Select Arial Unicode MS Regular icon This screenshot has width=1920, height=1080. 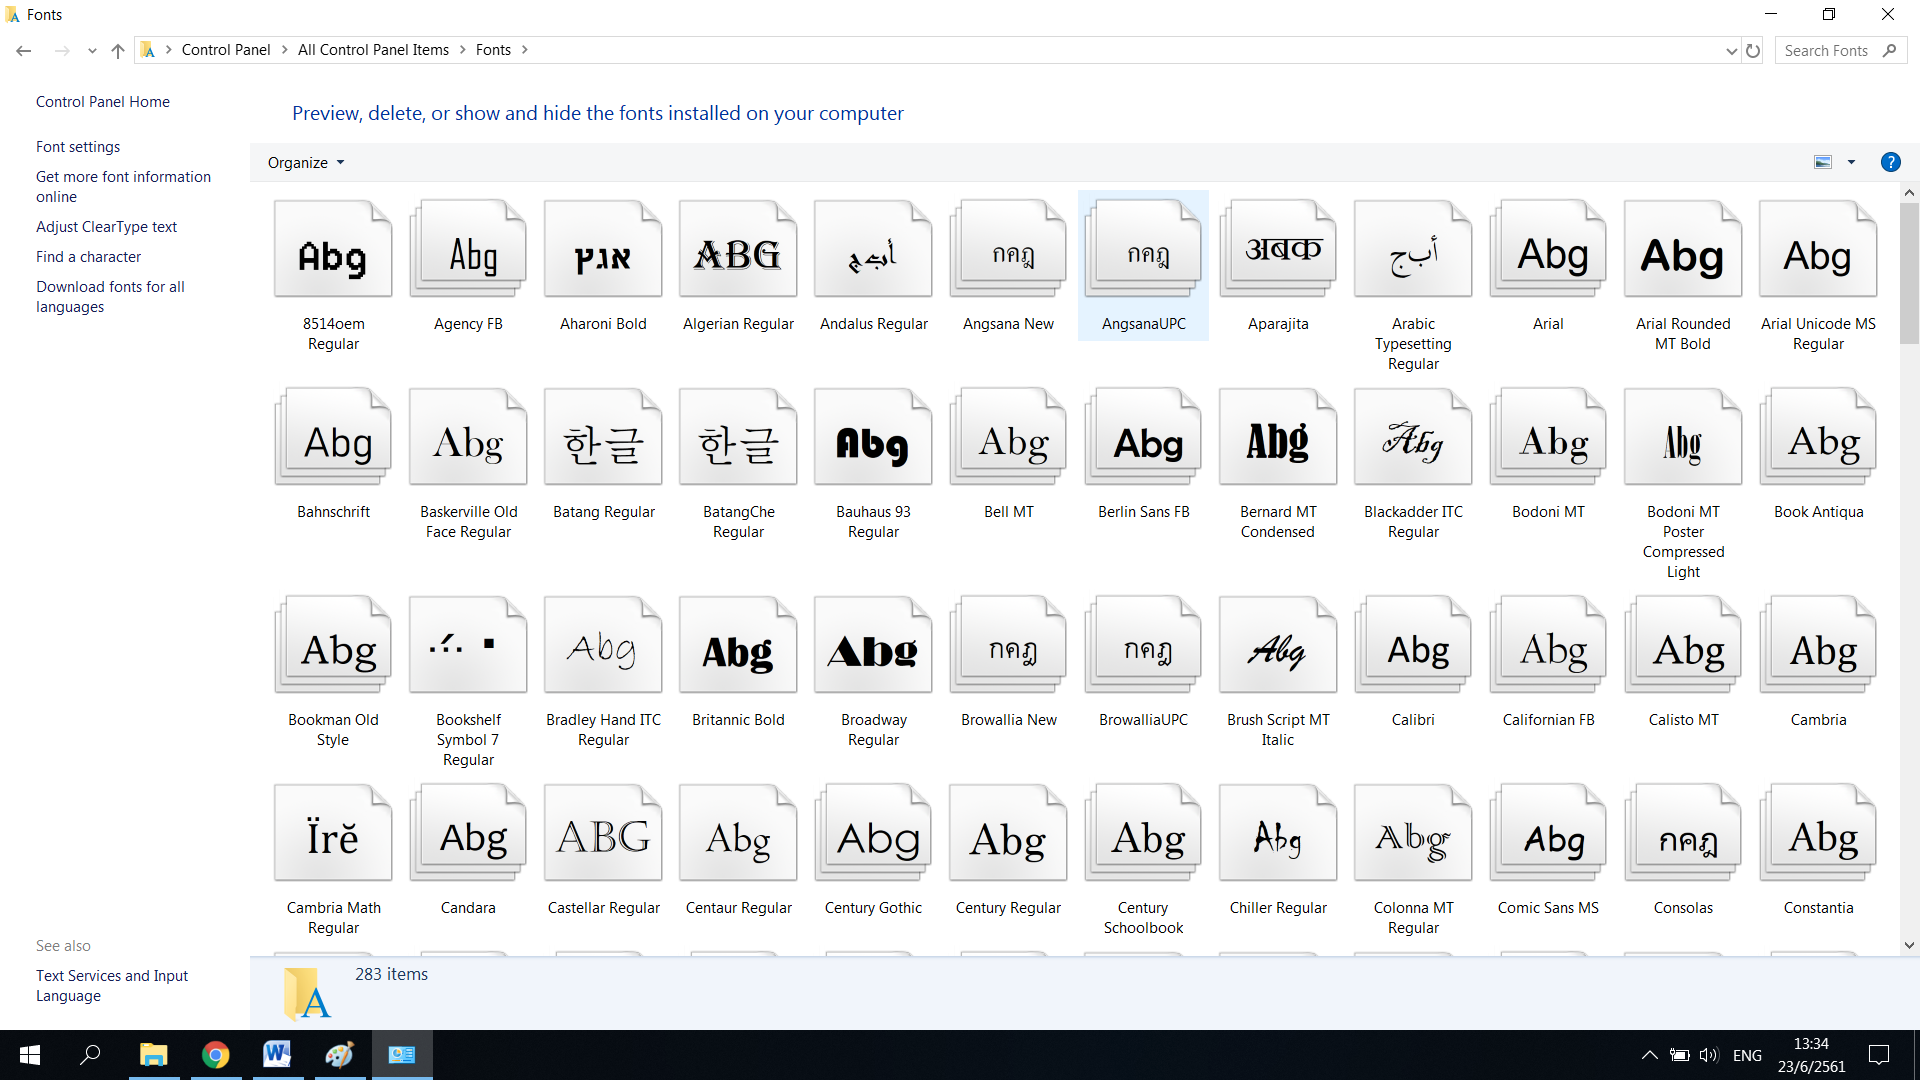point(1818,249)
